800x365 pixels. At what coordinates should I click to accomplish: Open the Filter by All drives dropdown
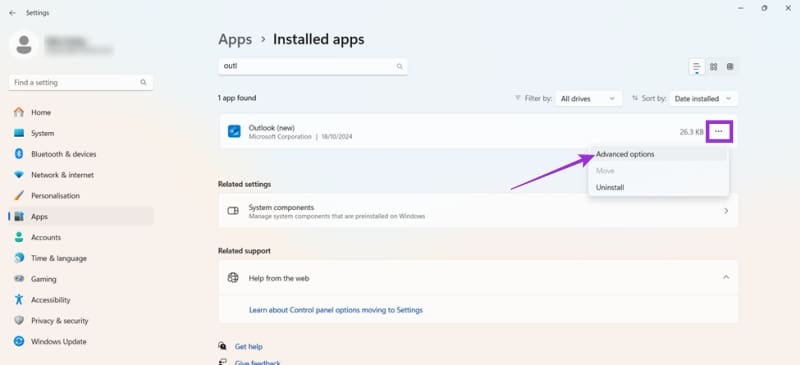click(588, 99)
